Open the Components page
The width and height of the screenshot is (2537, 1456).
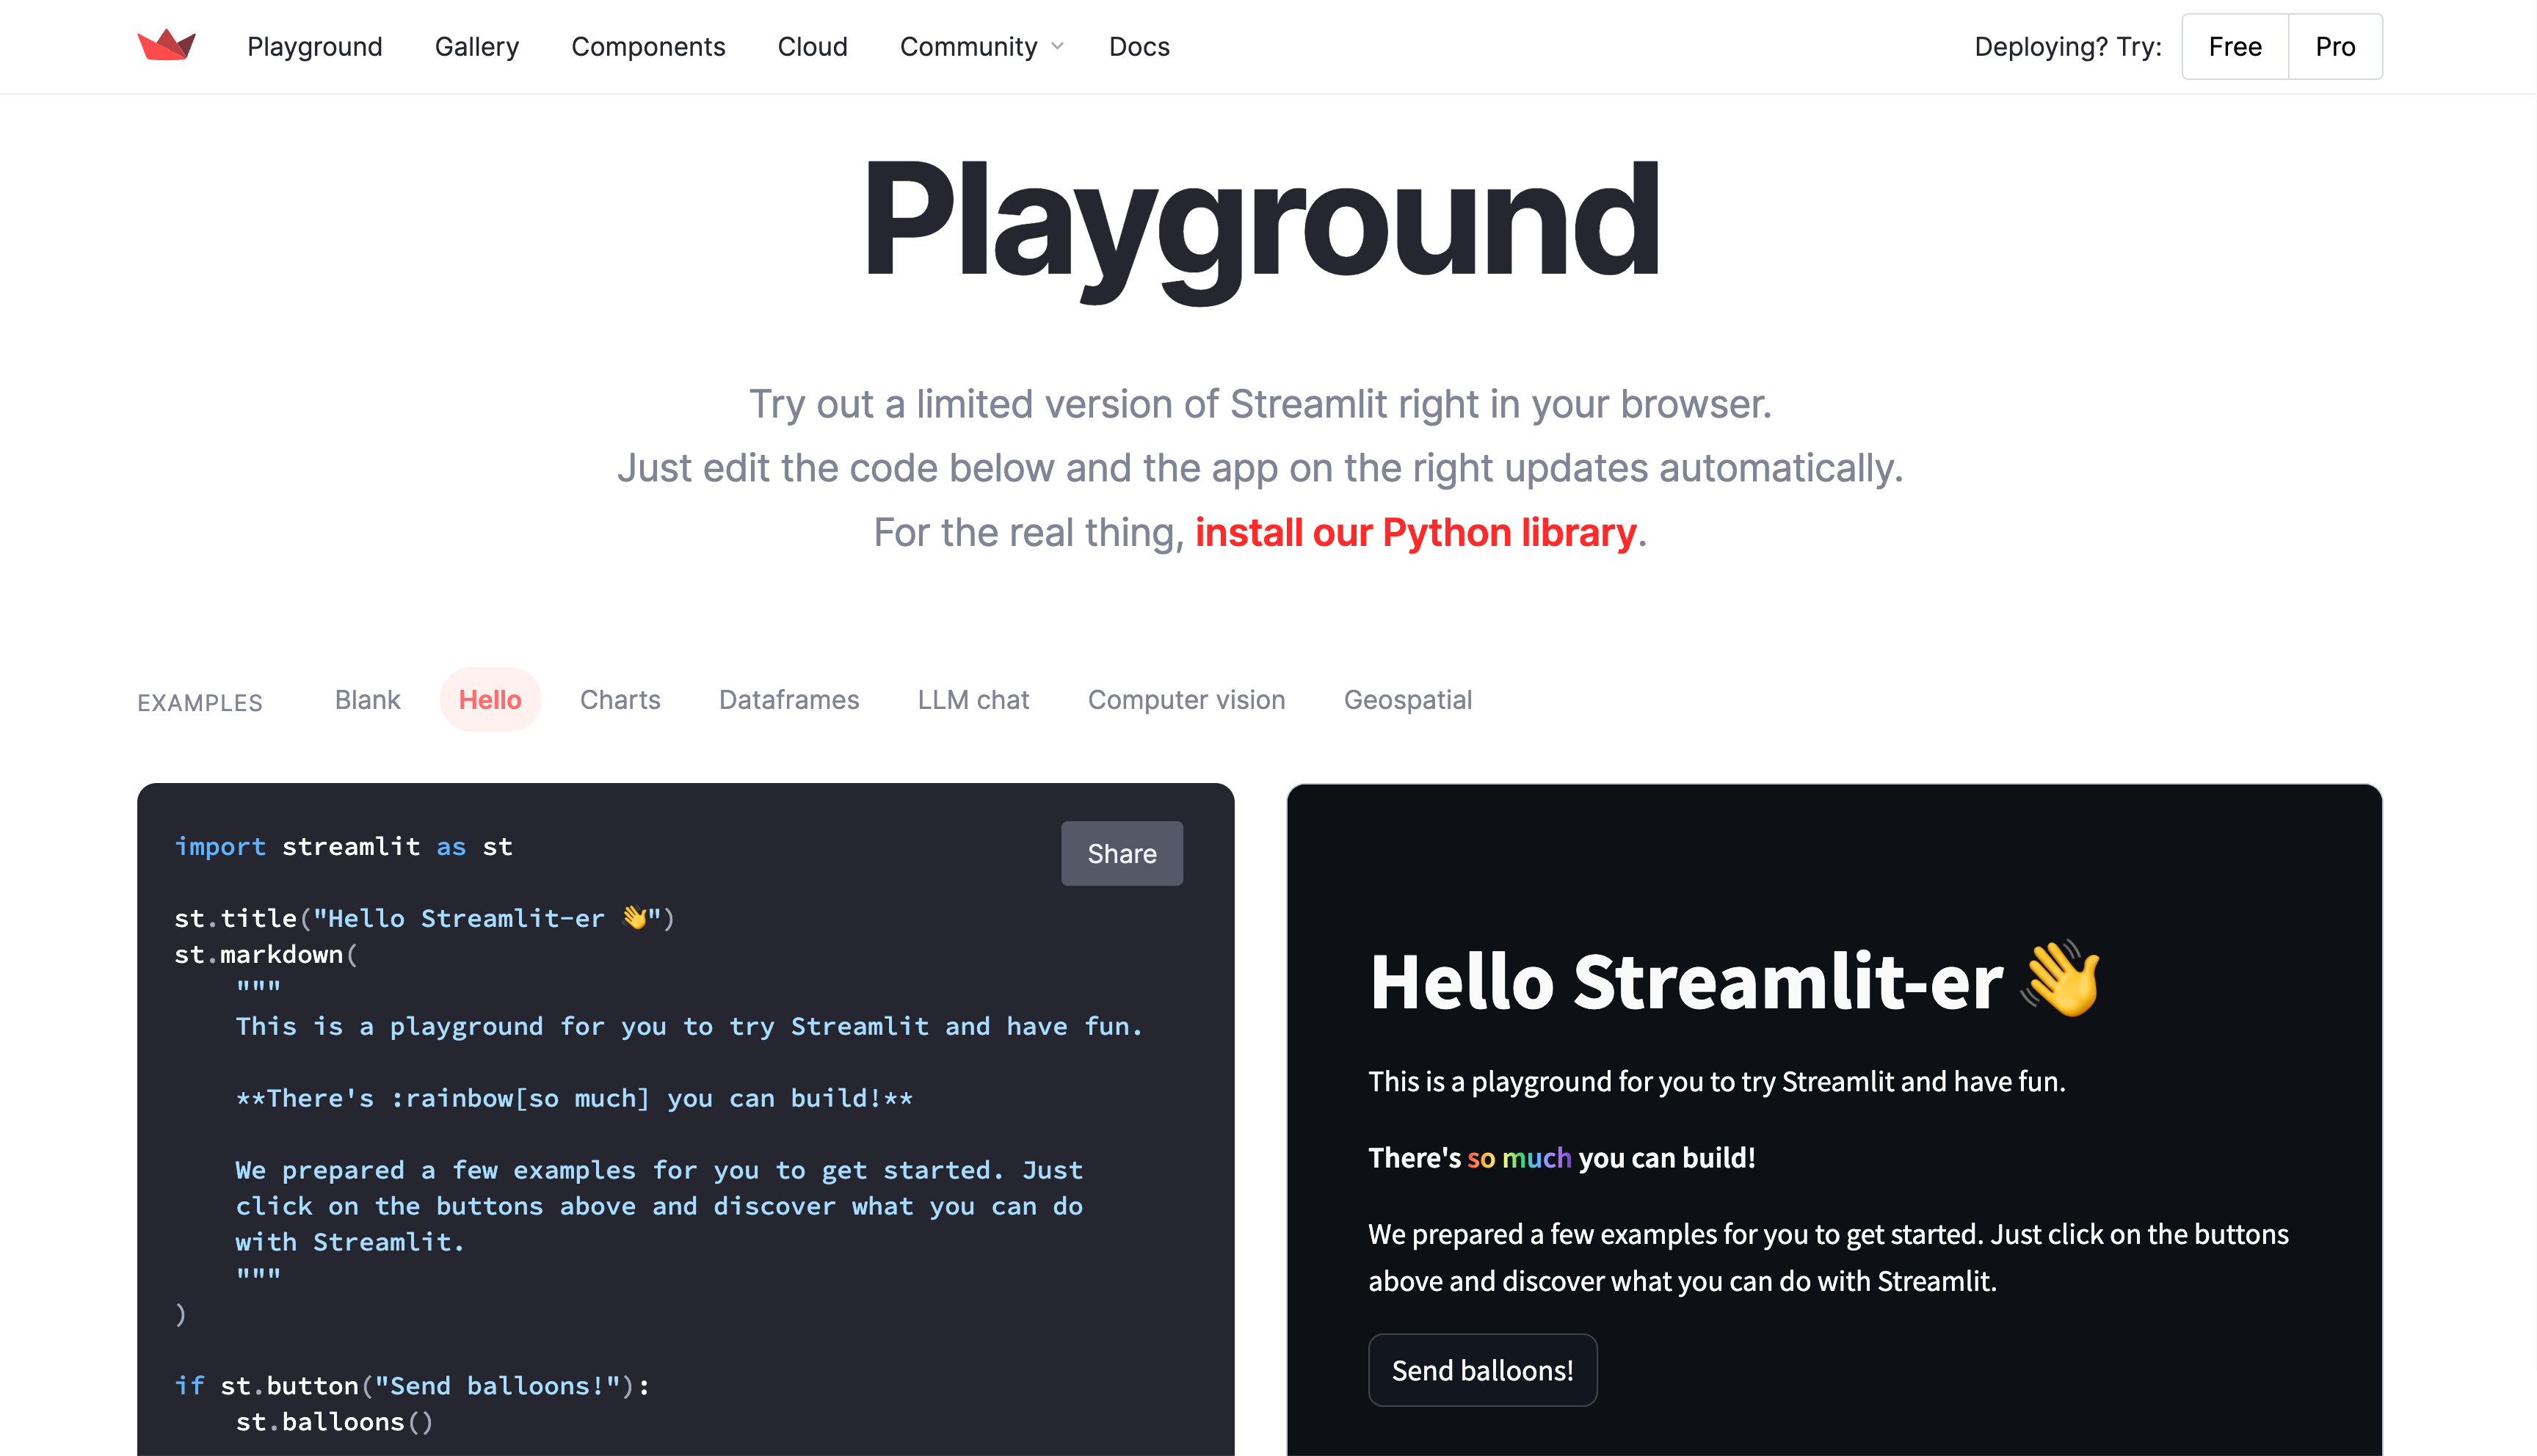648,46
